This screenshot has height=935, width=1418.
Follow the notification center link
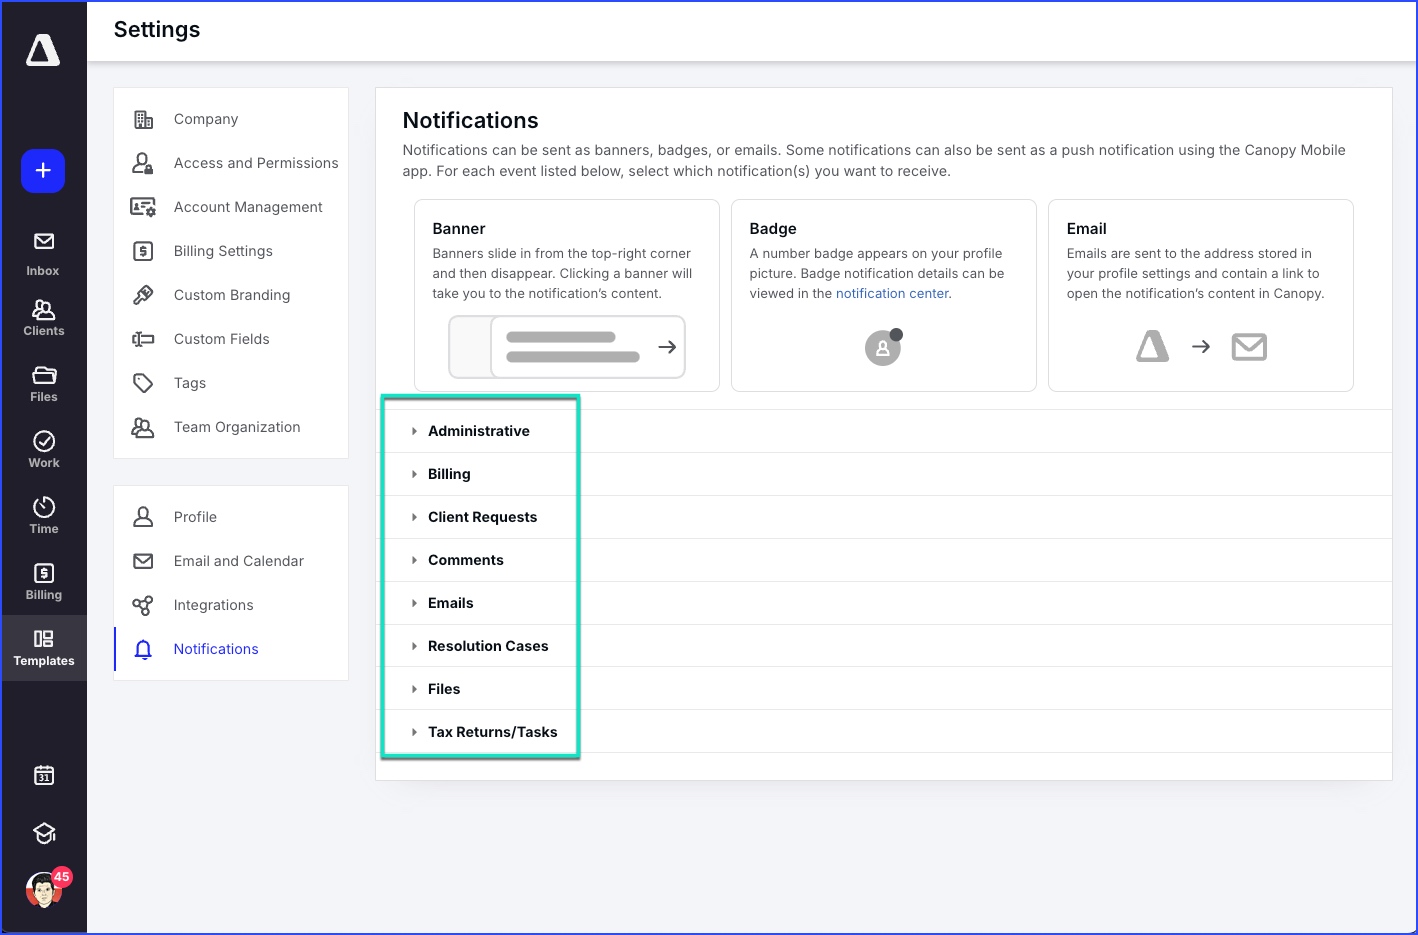(x=892, y=293)
